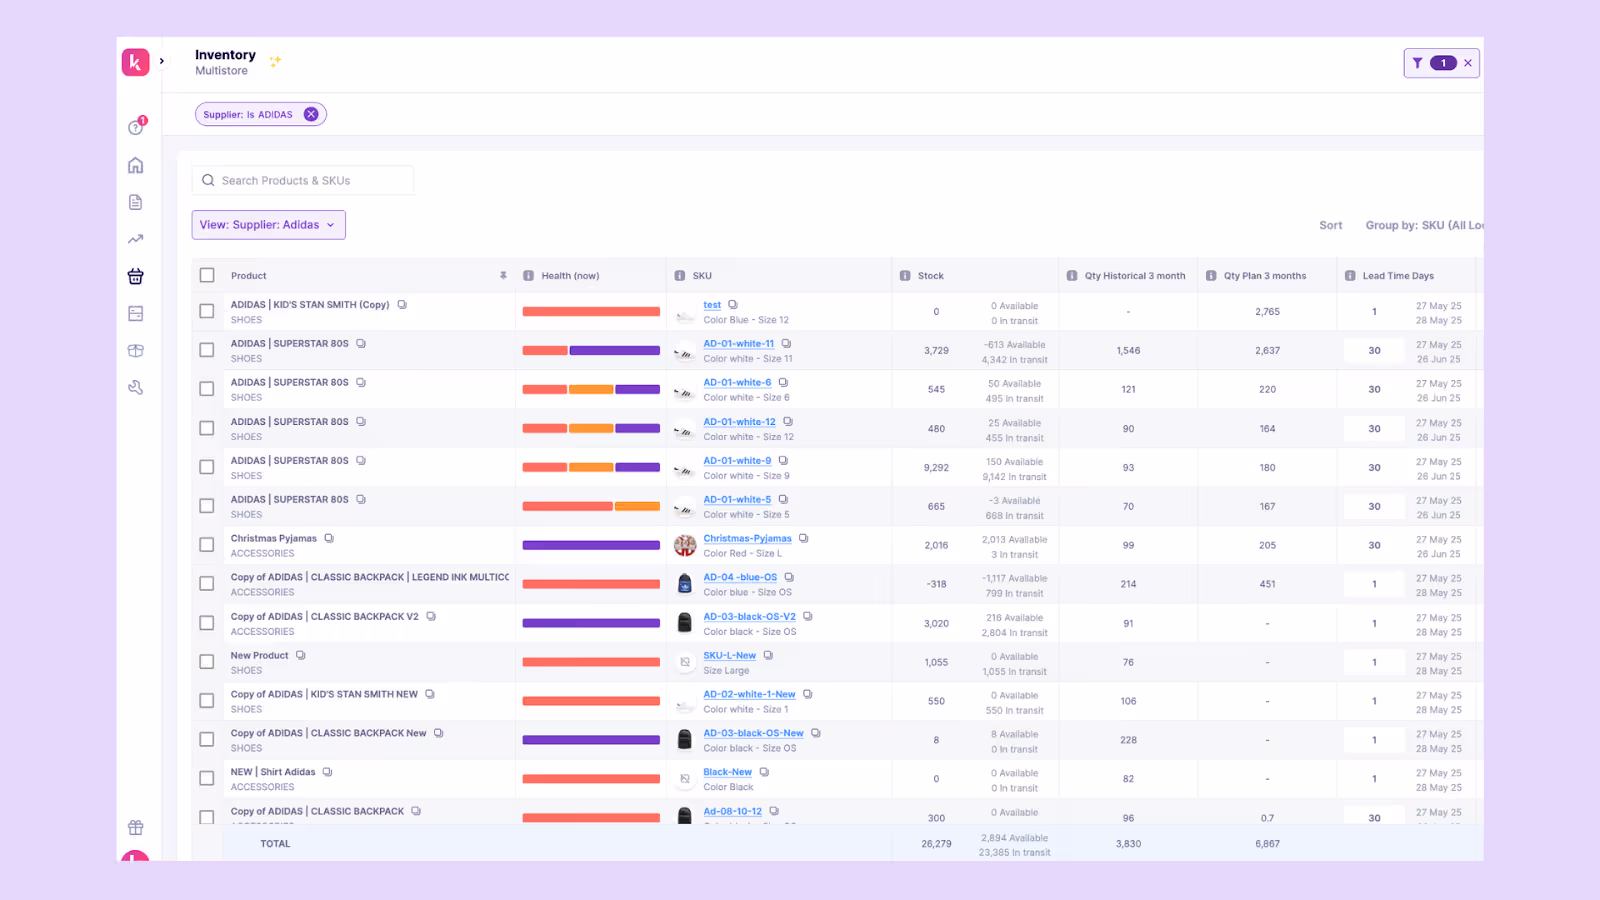Open the Christmas-Pyjamas SKU link

coord(747,539)
